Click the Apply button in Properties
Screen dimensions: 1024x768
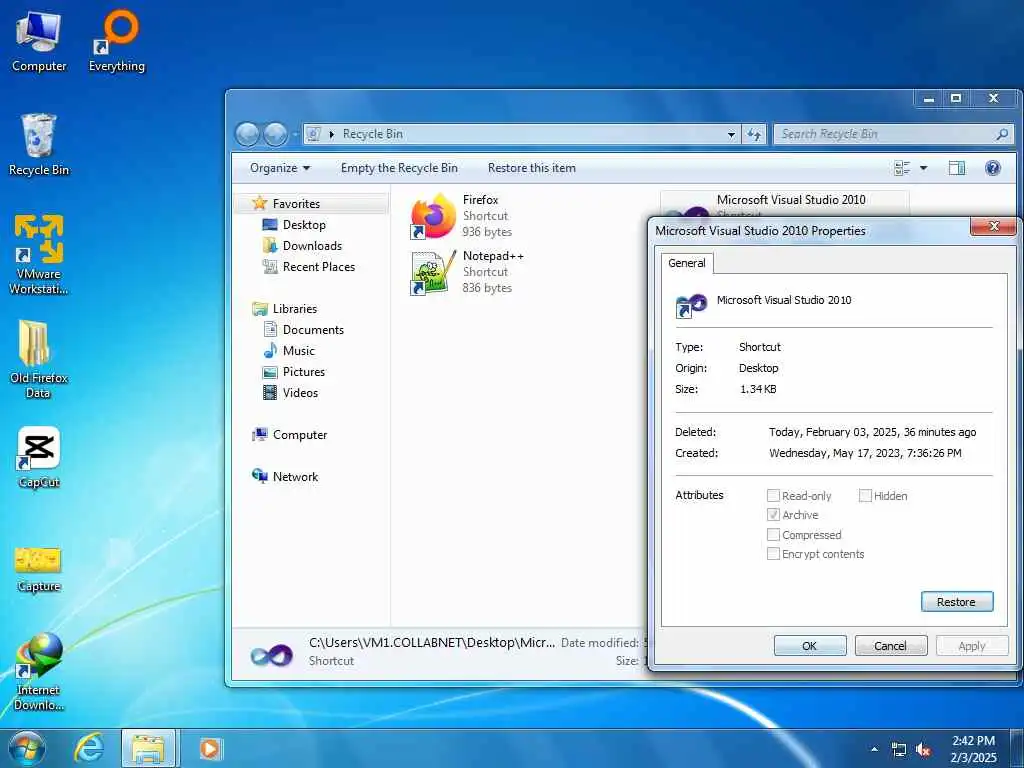click(972, 645)
